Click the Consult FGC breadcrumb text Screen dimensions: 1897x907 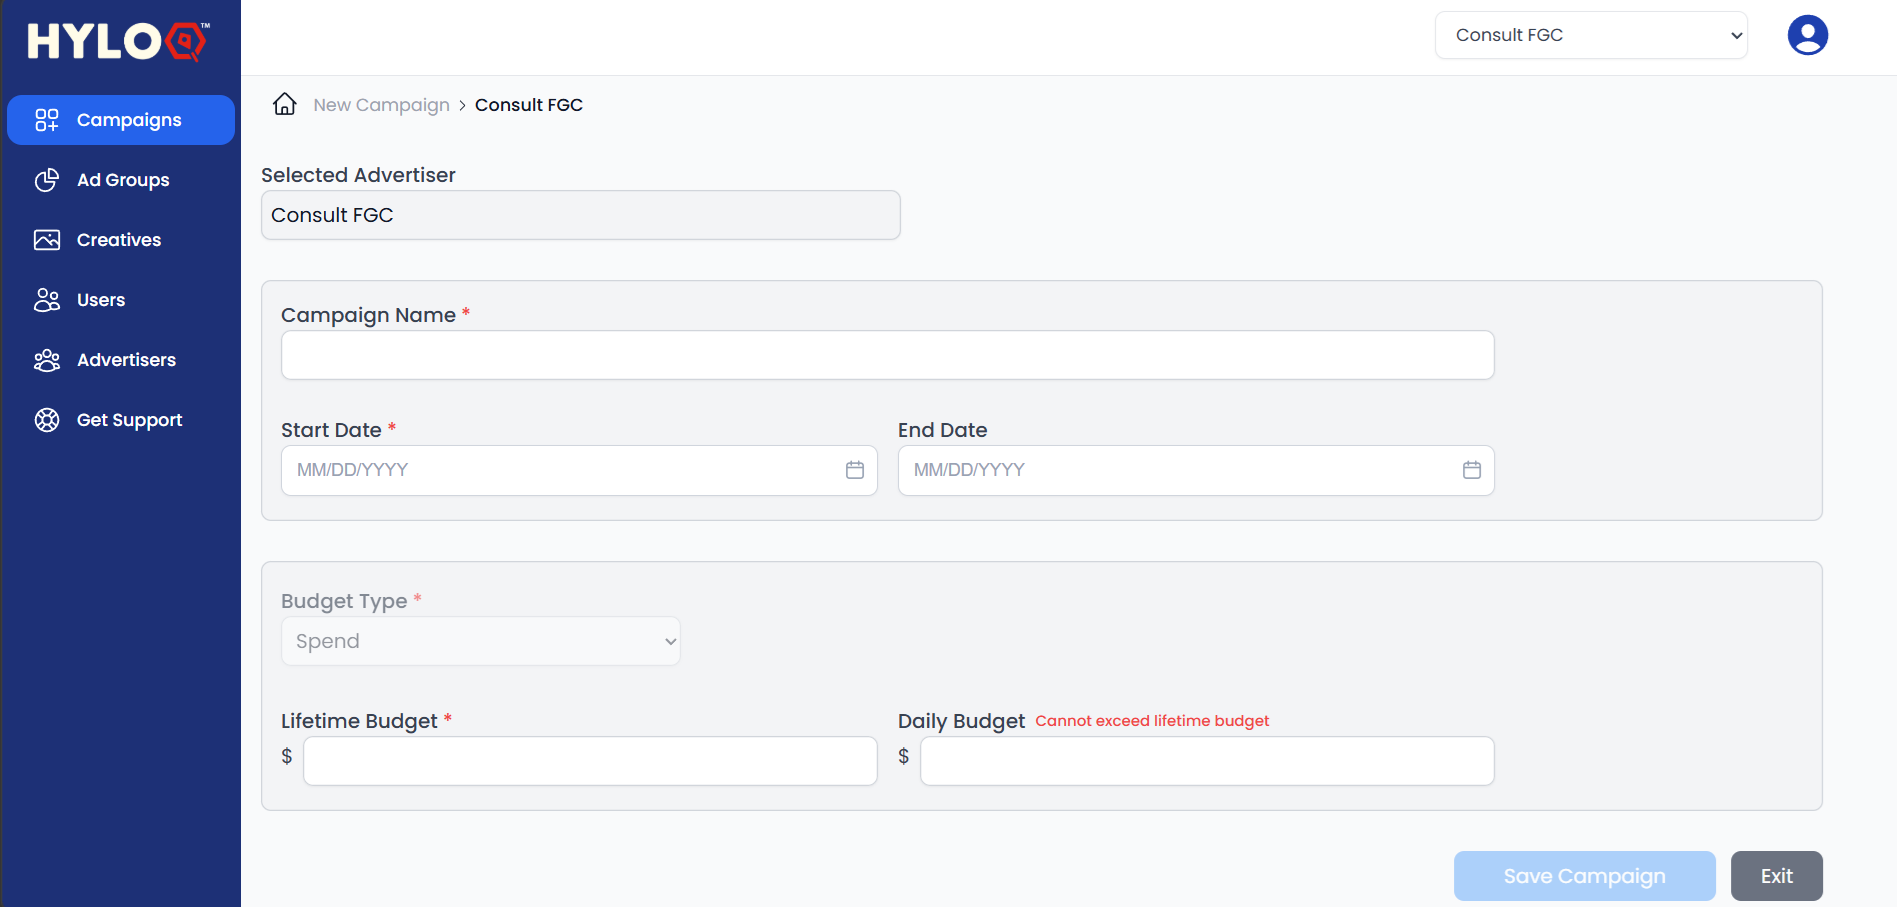[x=529, y=105]
